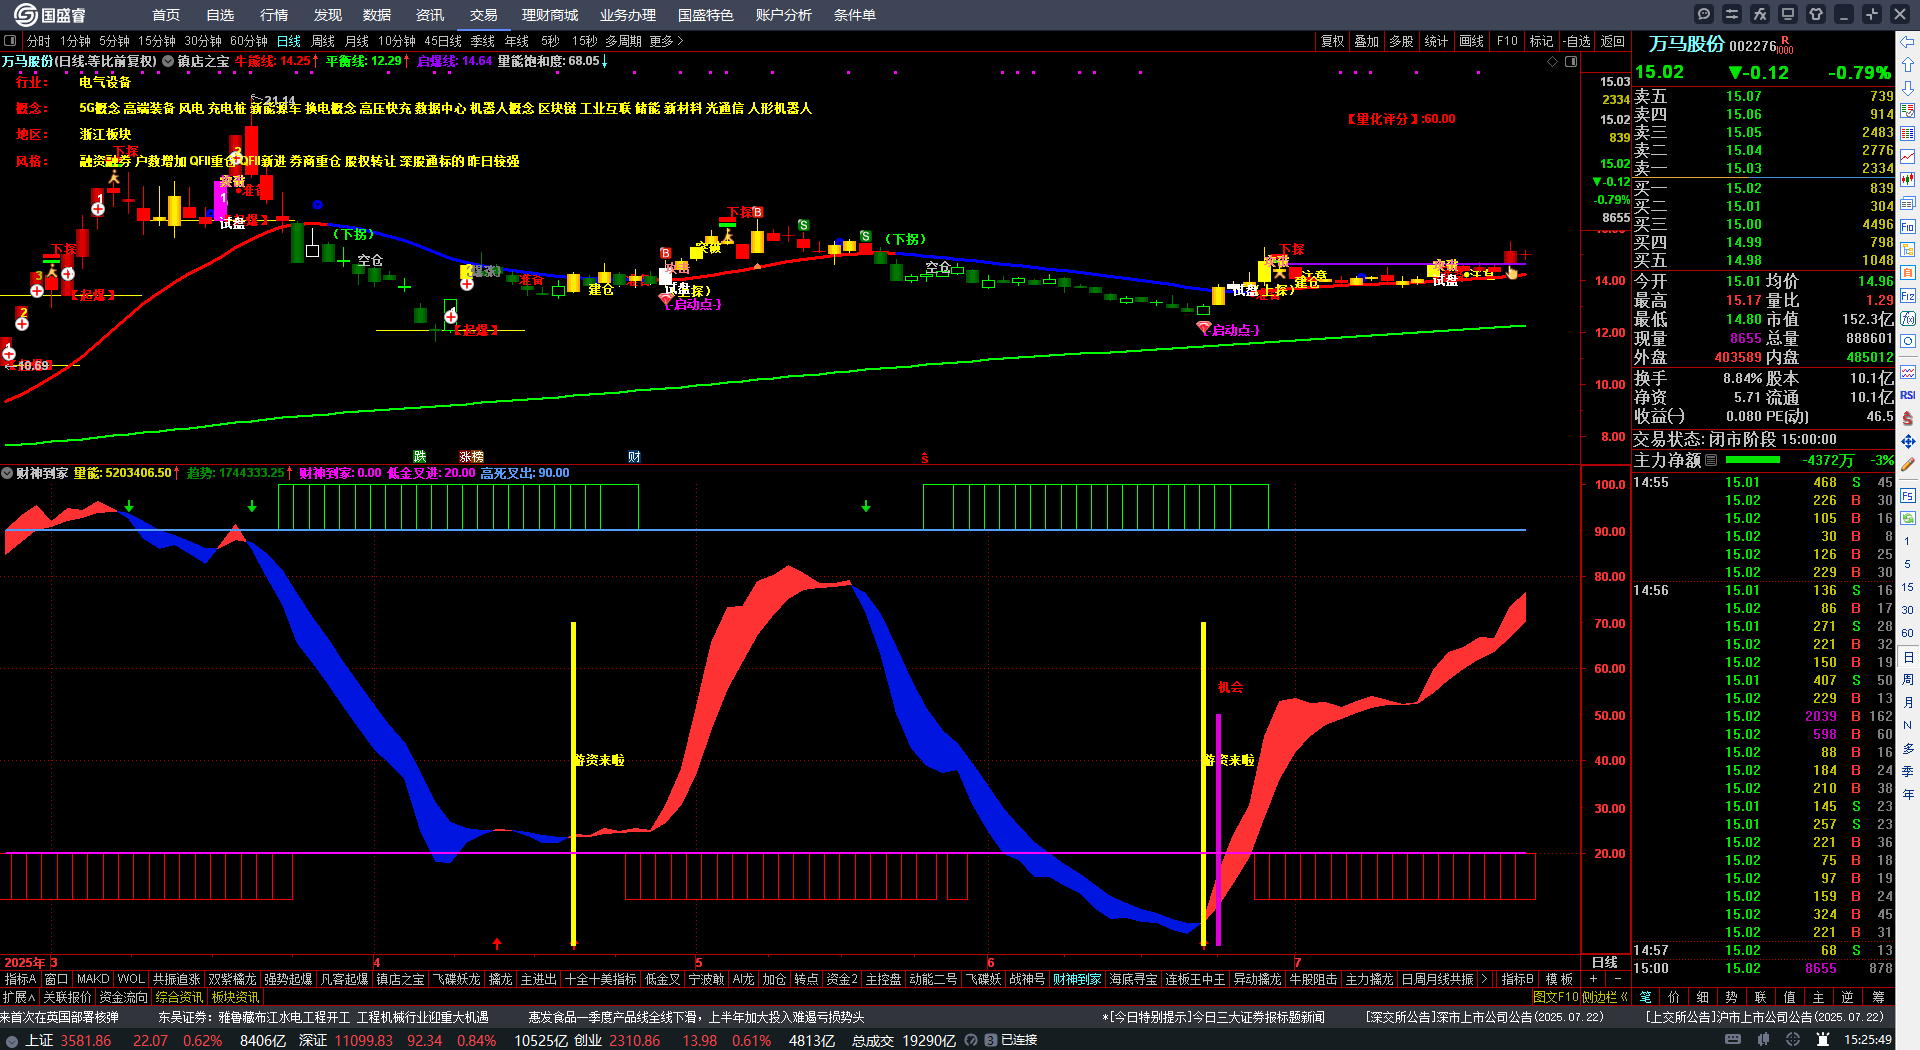Expand index list arrow beside 上证
This screenshot has width=1920, height=1050.
click(12, 1040)
